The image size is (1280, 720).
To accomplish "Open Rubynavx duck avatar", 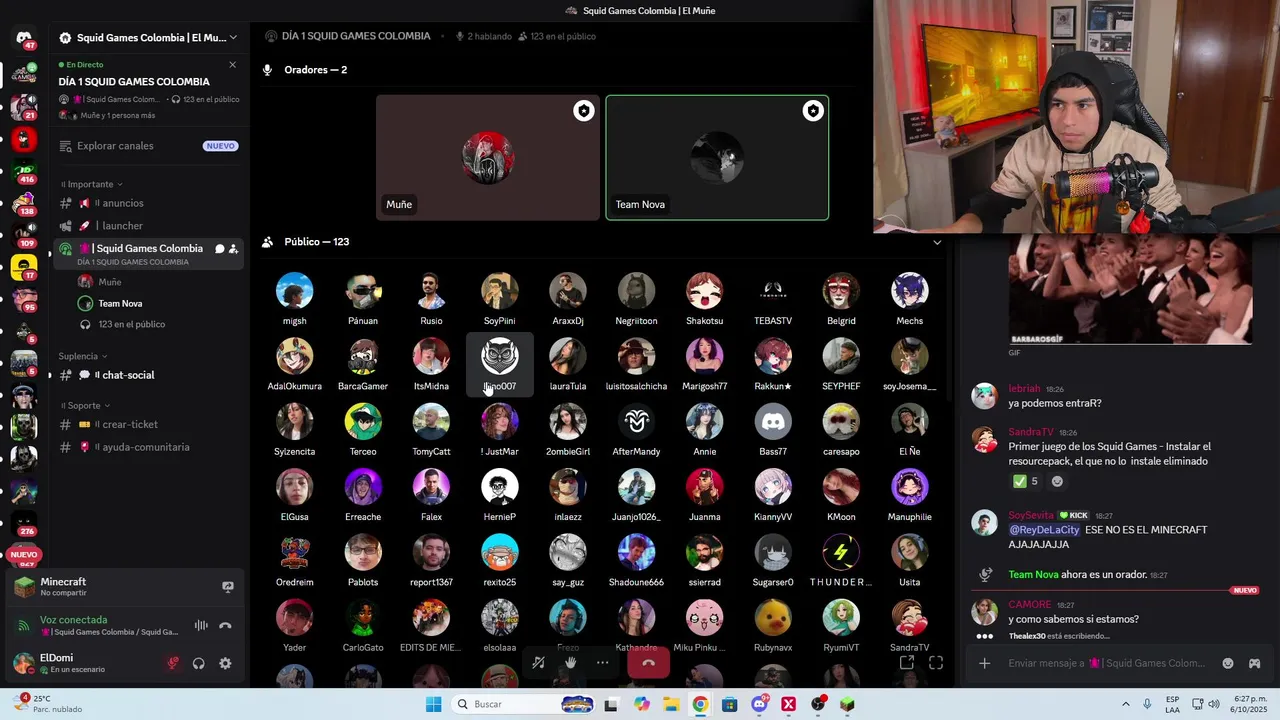I will pos(773,618).
